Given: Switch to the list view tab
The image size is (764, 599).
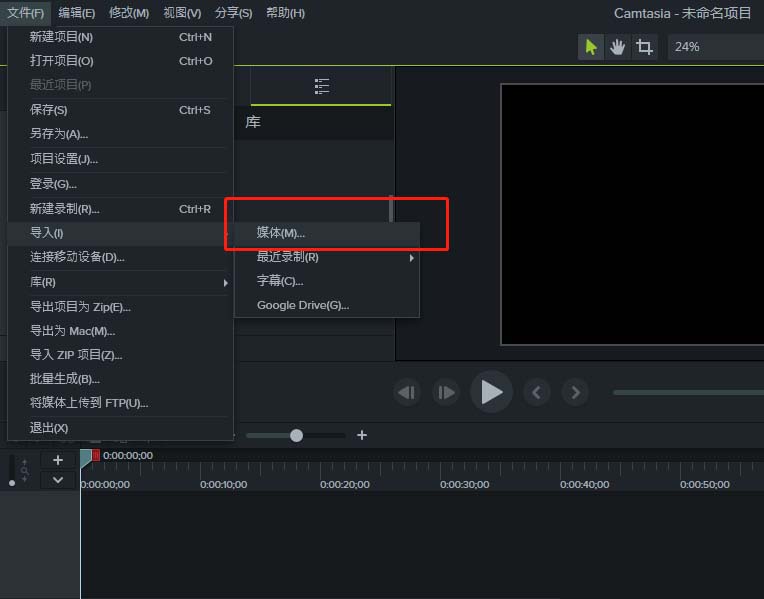Looking at the screenshot, I should 321,86.
